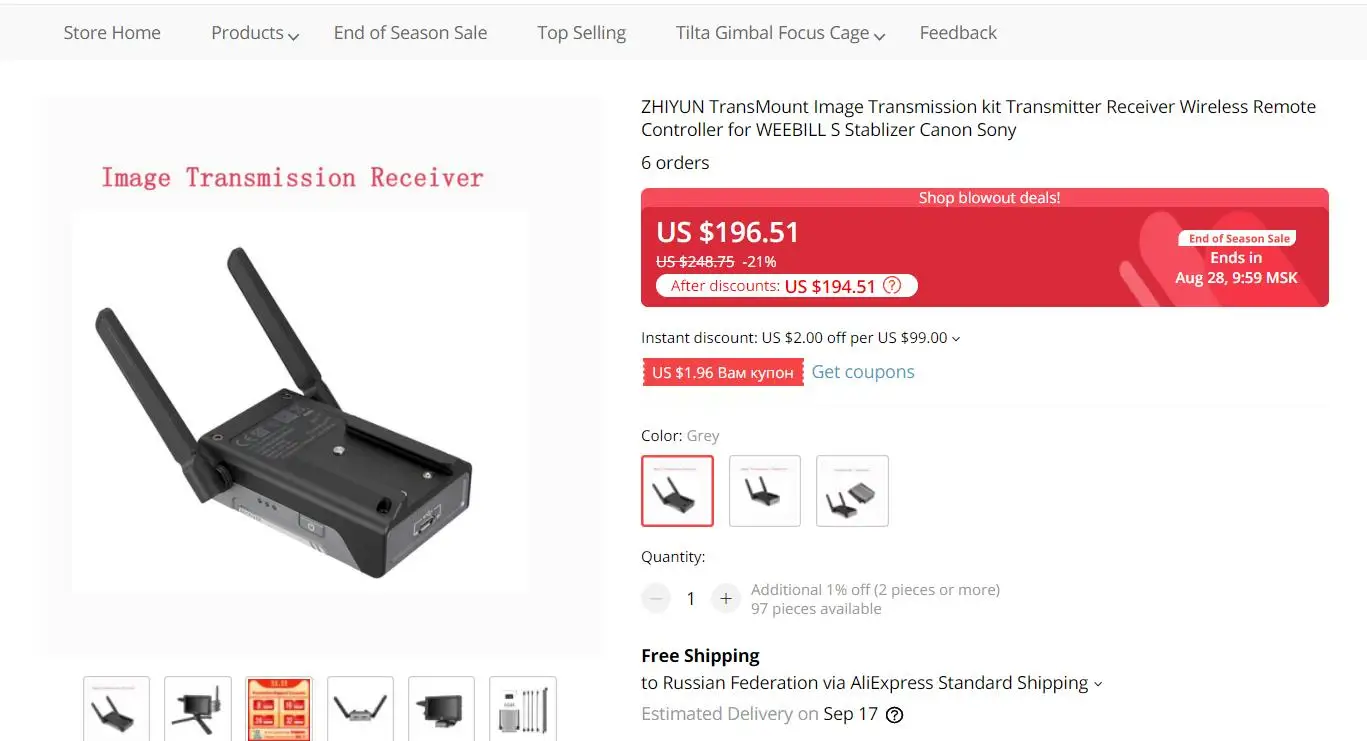Screen dimensions: 1367x741
Task: Open the Feedback page
Action: click(958, 33)
